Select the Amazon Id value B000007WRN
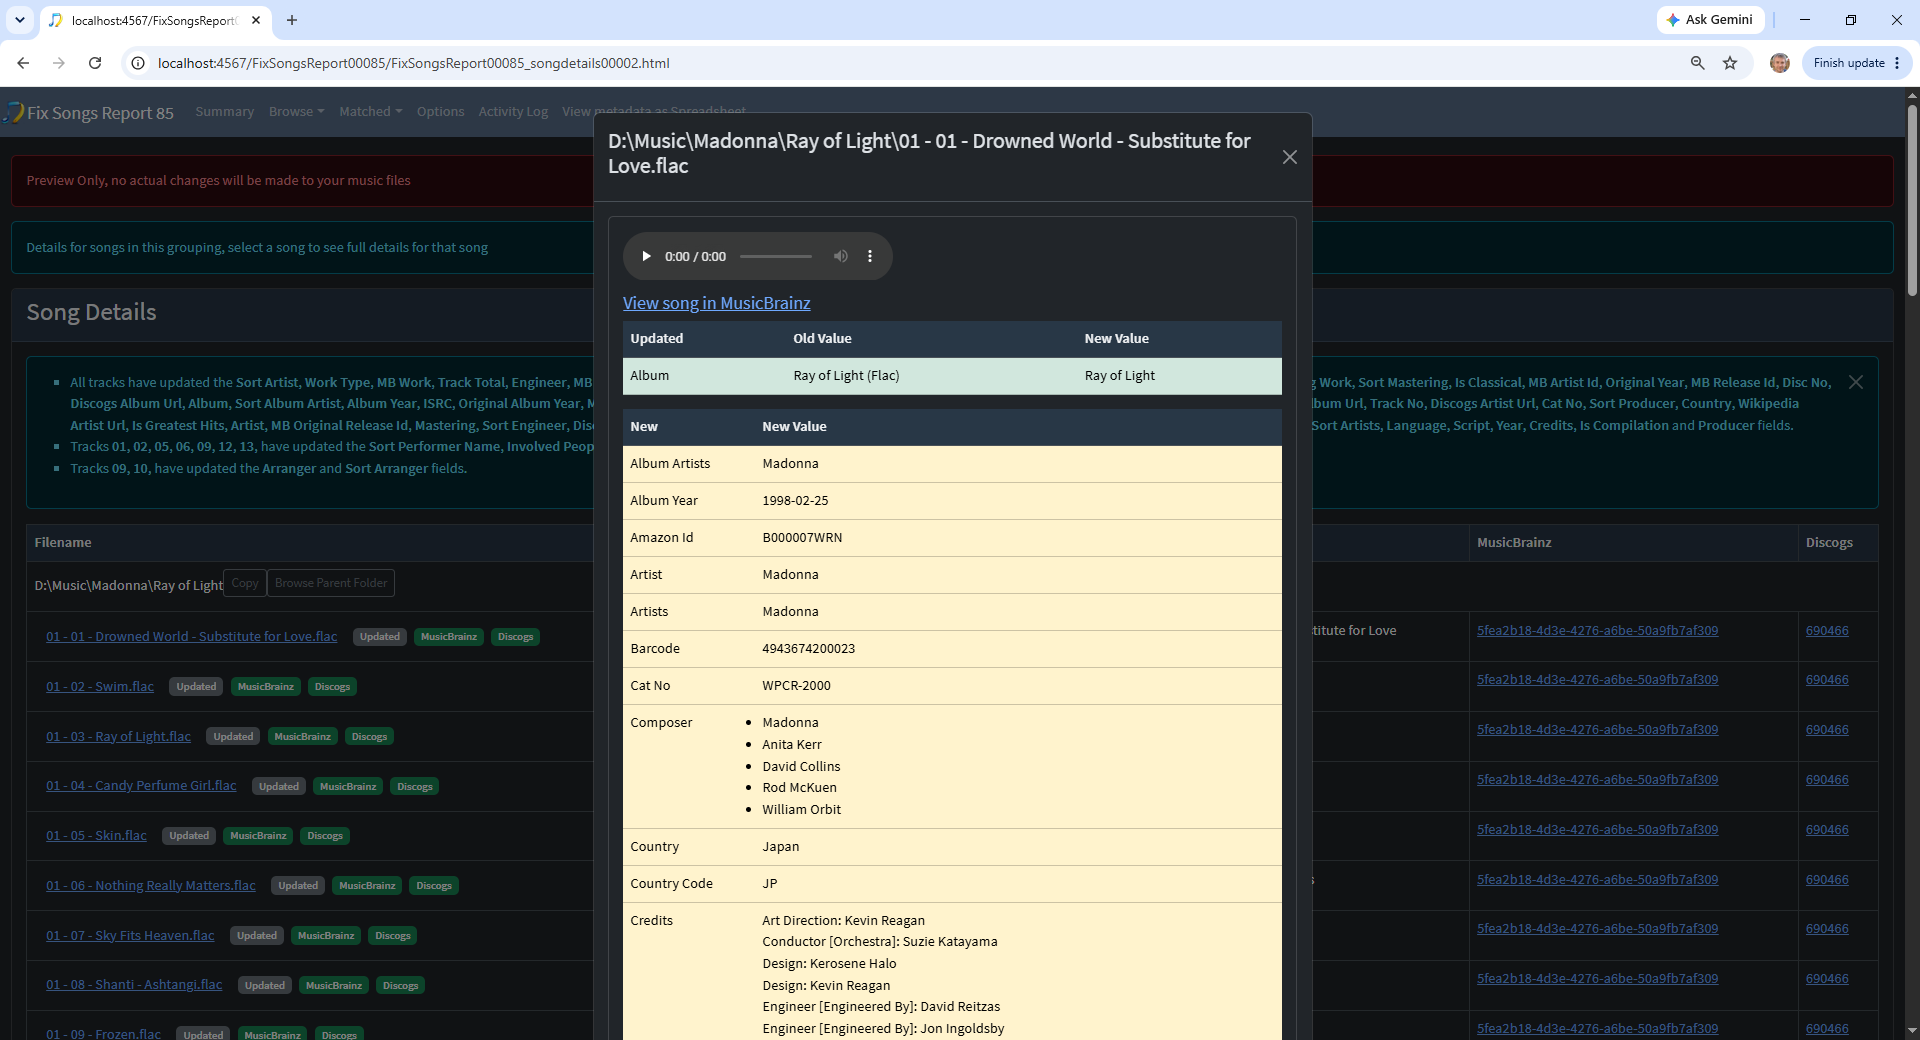The height and width of the screenshot is (1040, 1920). click(x=802, y=538)
